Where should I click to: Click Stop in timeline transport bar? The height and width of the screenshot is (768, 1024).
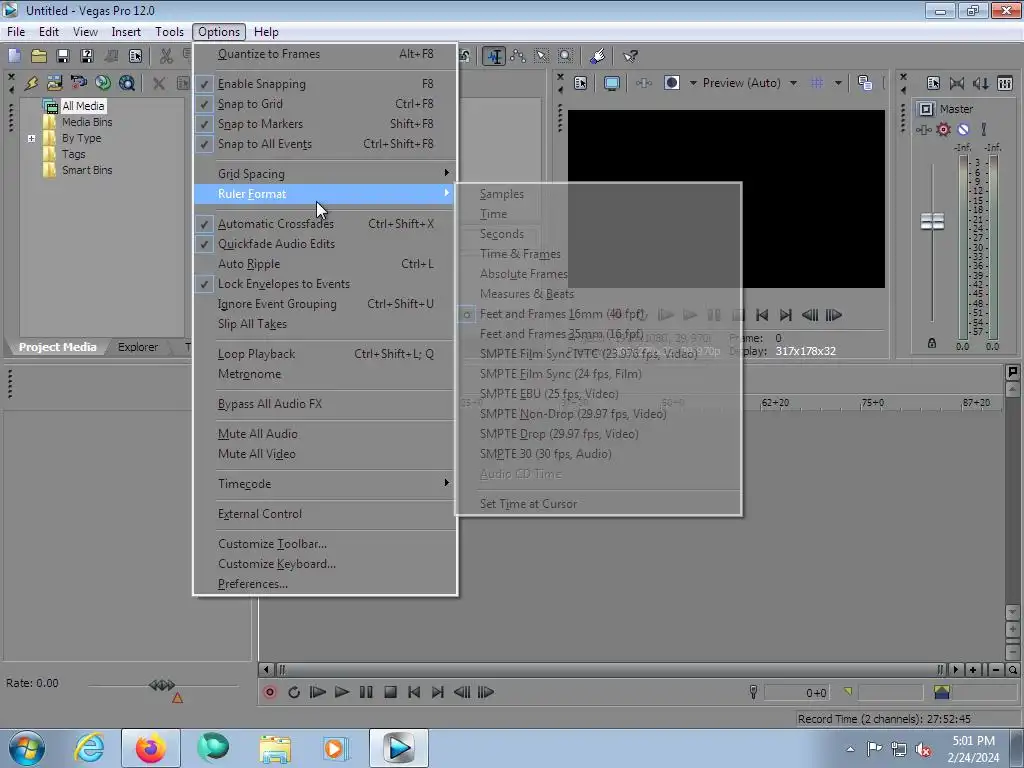pos(390,692)
